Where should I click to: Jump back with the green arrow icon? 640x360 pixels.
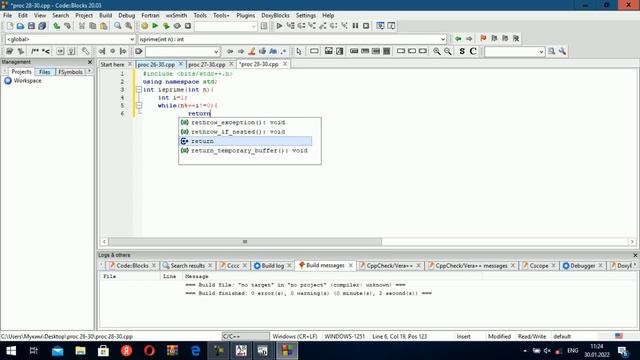[x=458, y=38]
